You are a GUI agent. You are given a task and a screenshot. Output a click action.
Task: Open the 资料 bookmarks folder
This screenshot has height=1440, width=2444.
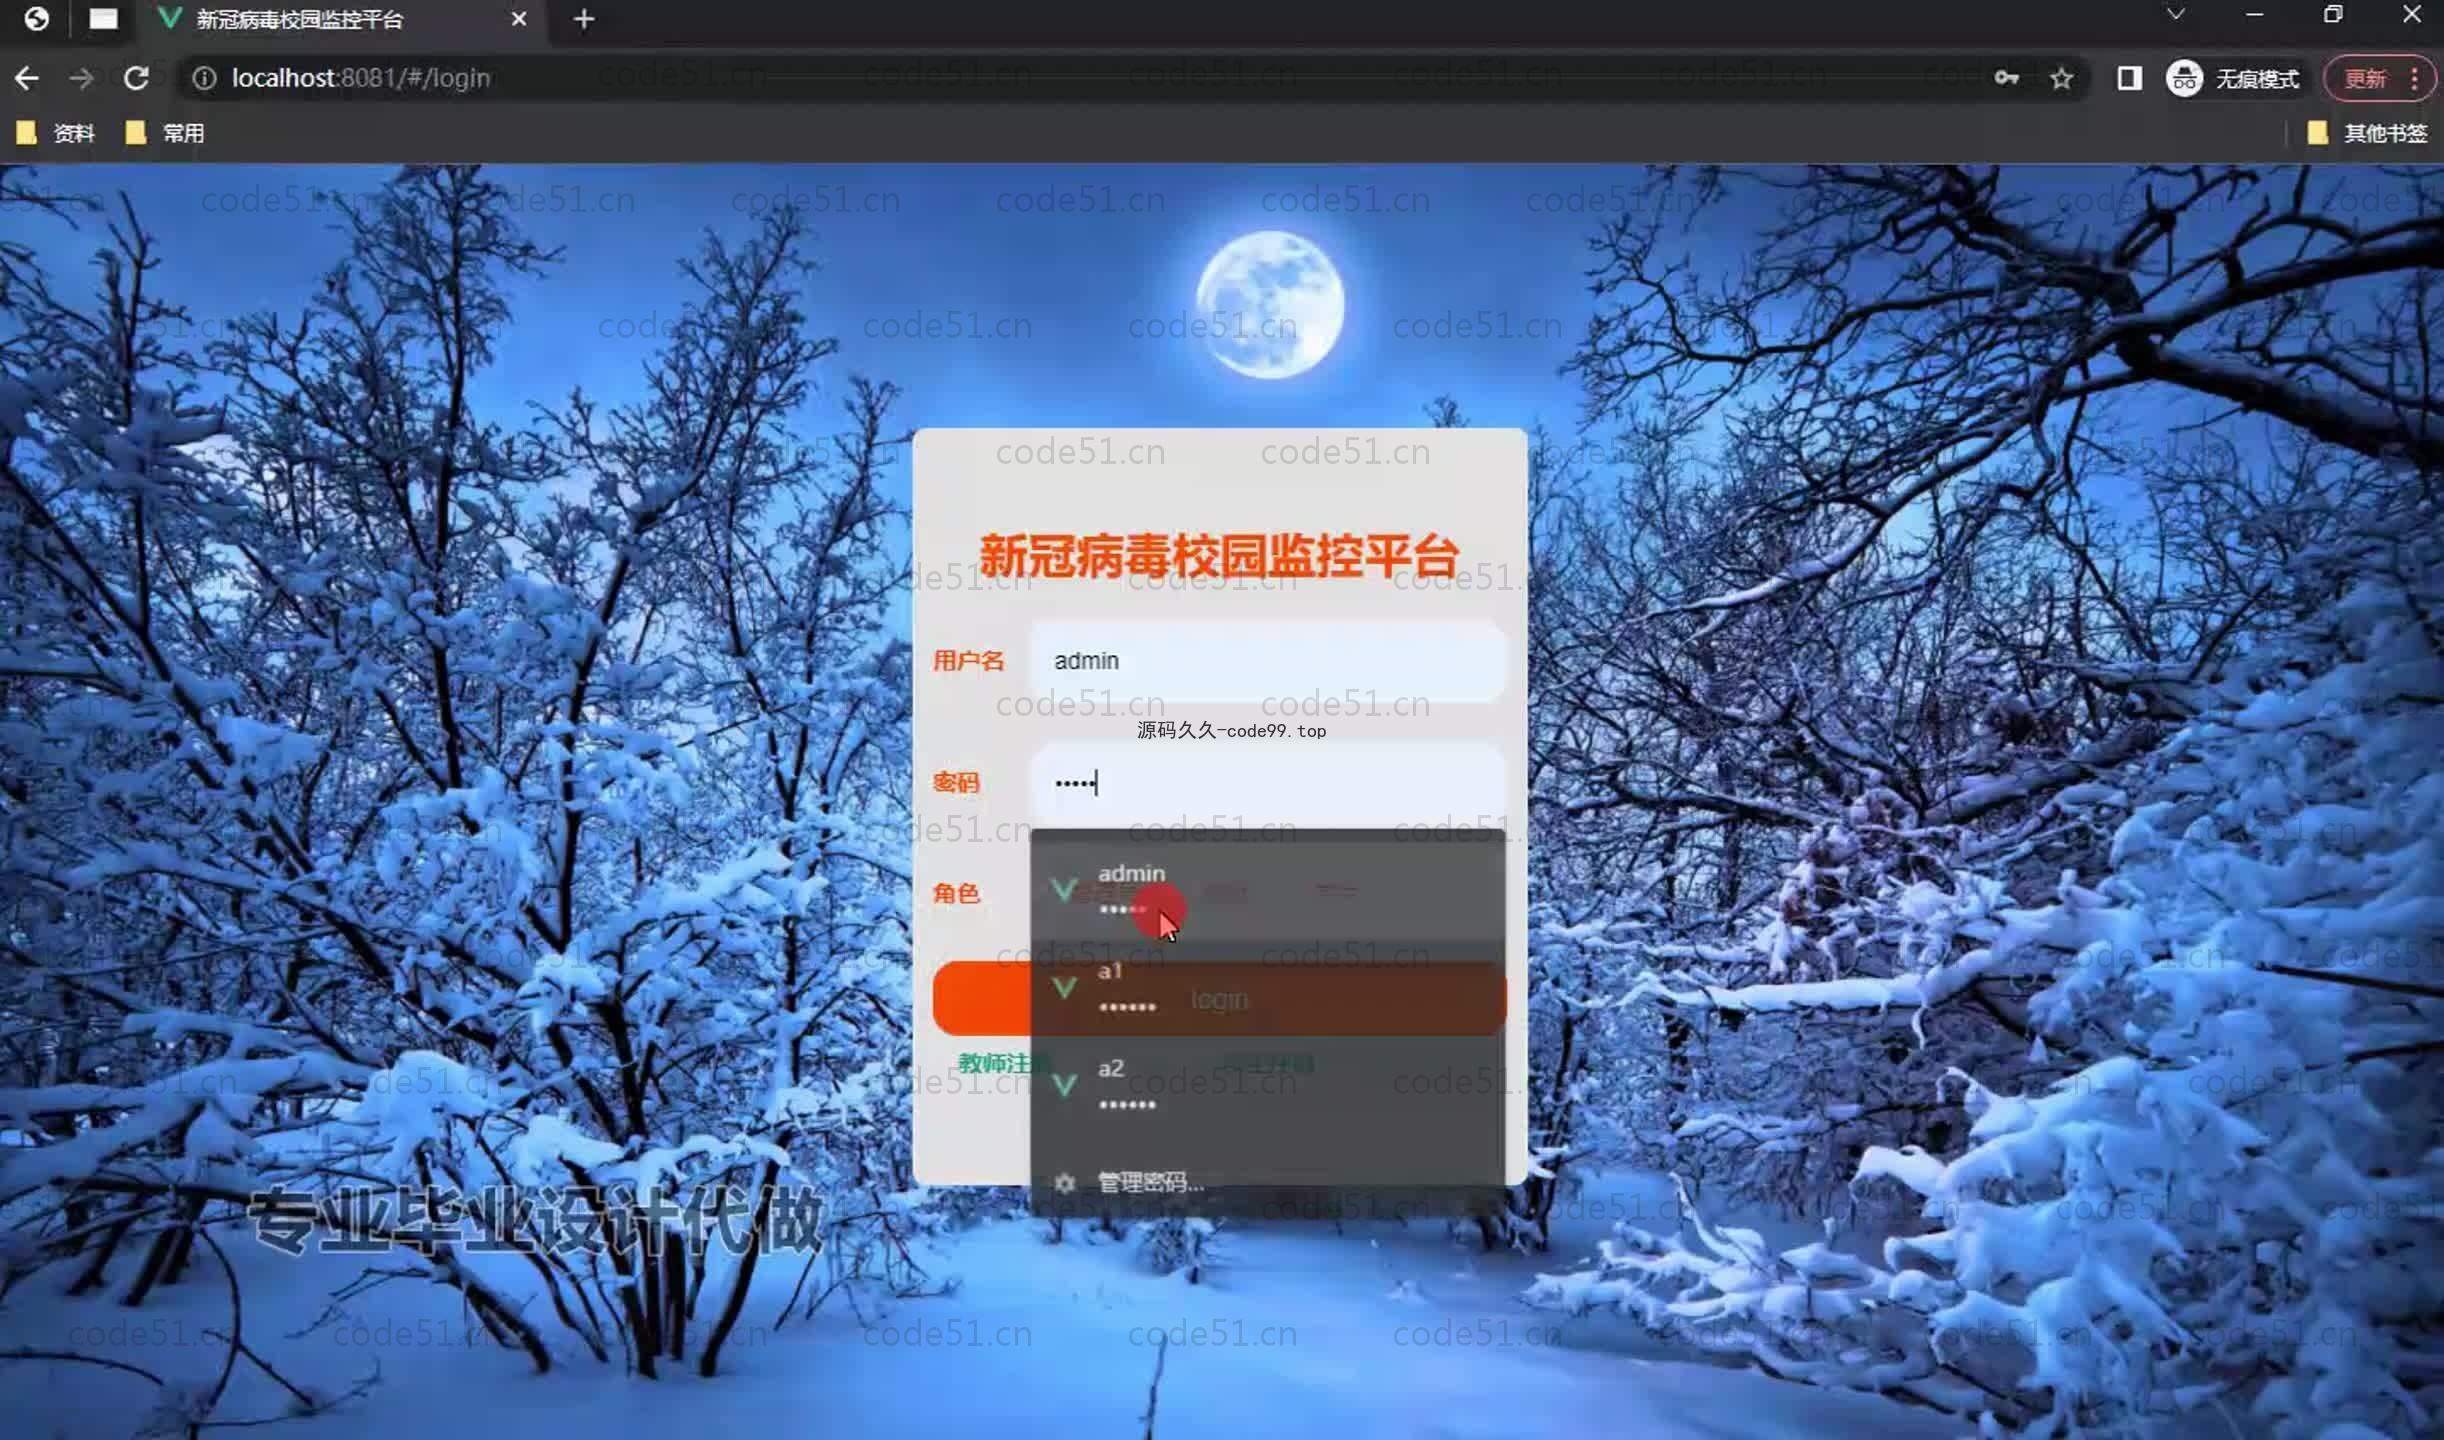[x=56, y=133]
